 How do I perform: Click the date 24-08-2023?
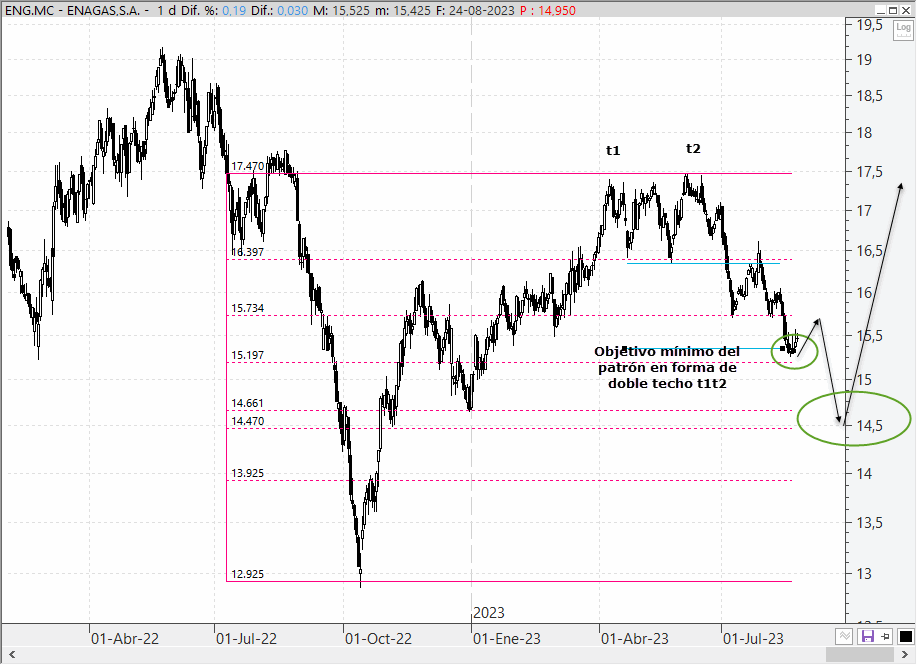[x=481, y=11]
